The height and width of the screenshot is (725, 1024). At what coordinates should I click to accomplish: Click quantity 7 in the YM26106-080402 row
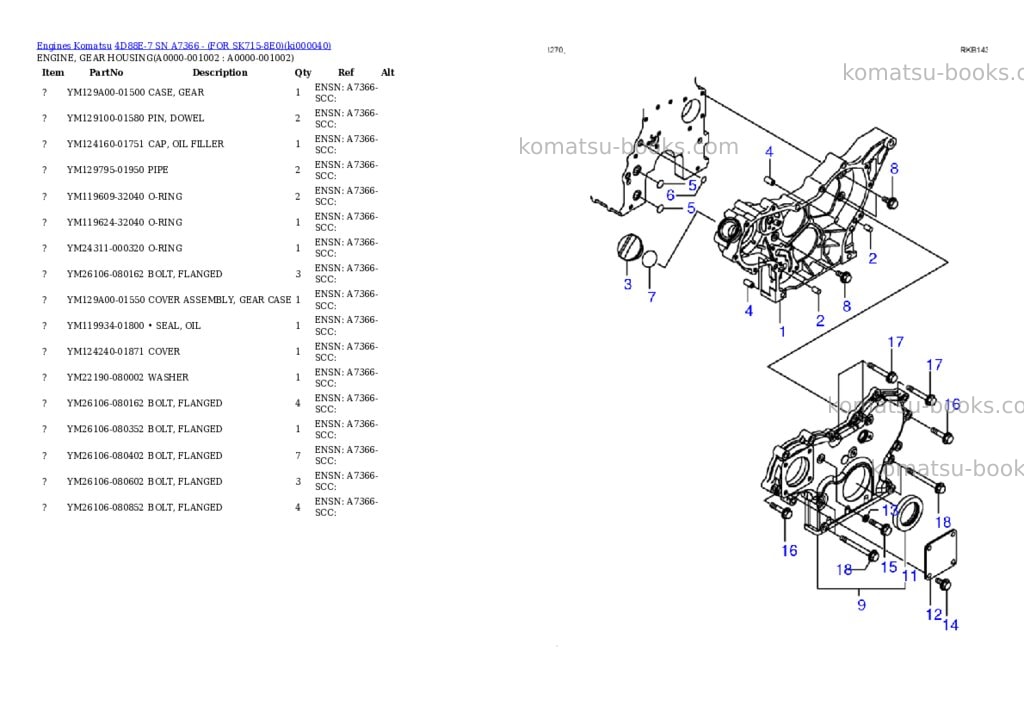(x=298, y=456)
